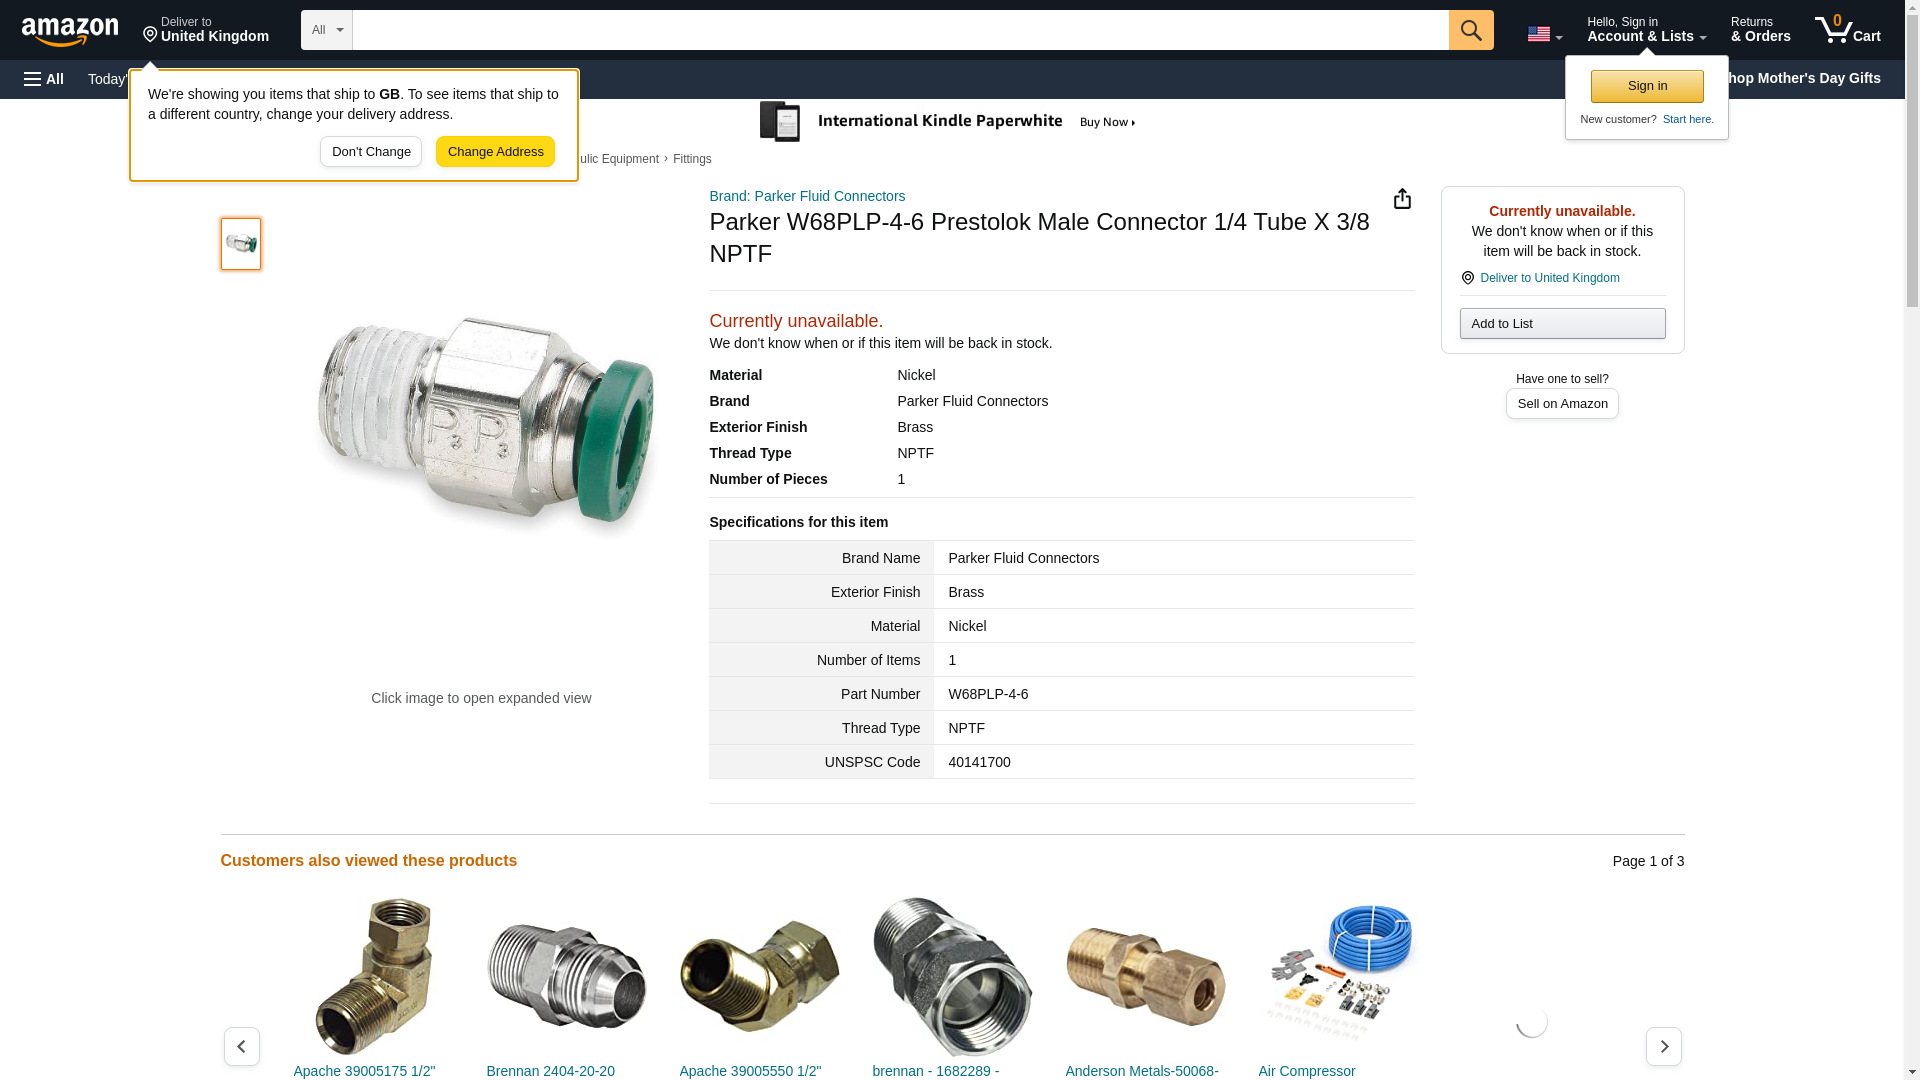Open Returns & Orders
Screen dimensions: 1920x1080
point(1760,30)
